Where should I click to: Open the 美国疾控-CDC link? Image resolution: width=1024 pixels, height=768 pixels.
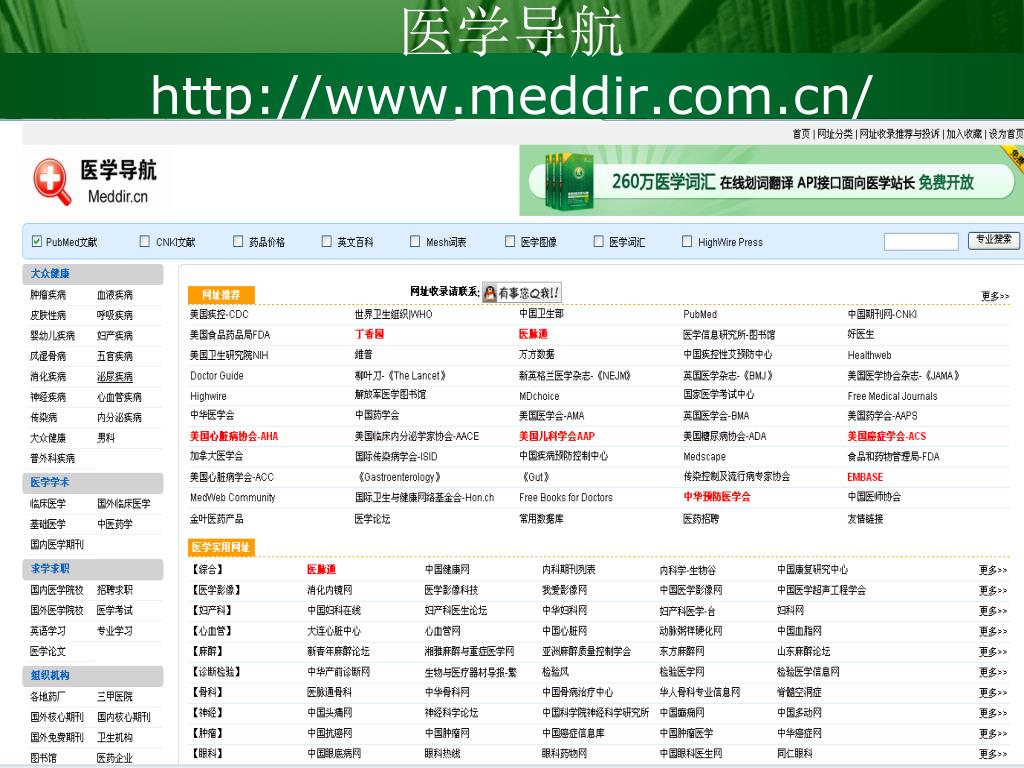(219, 315)
